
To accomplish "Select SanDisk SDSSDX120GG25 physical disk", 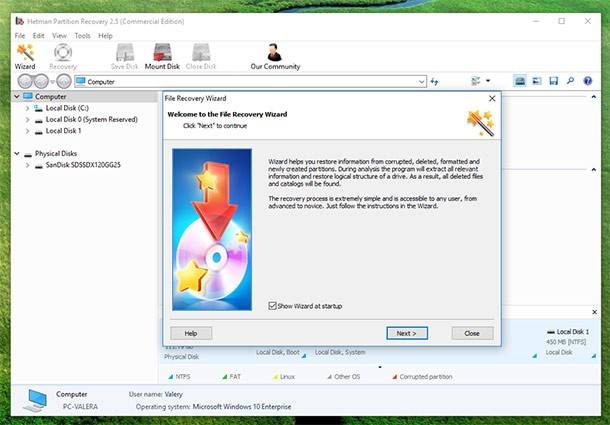I will coord(83,165).
